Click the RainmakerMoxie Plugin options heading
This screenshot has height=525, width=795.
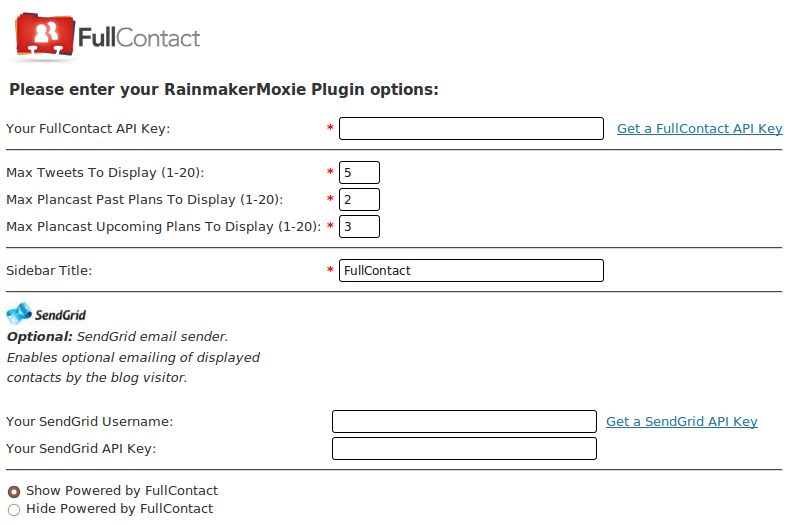click(224, 90)
